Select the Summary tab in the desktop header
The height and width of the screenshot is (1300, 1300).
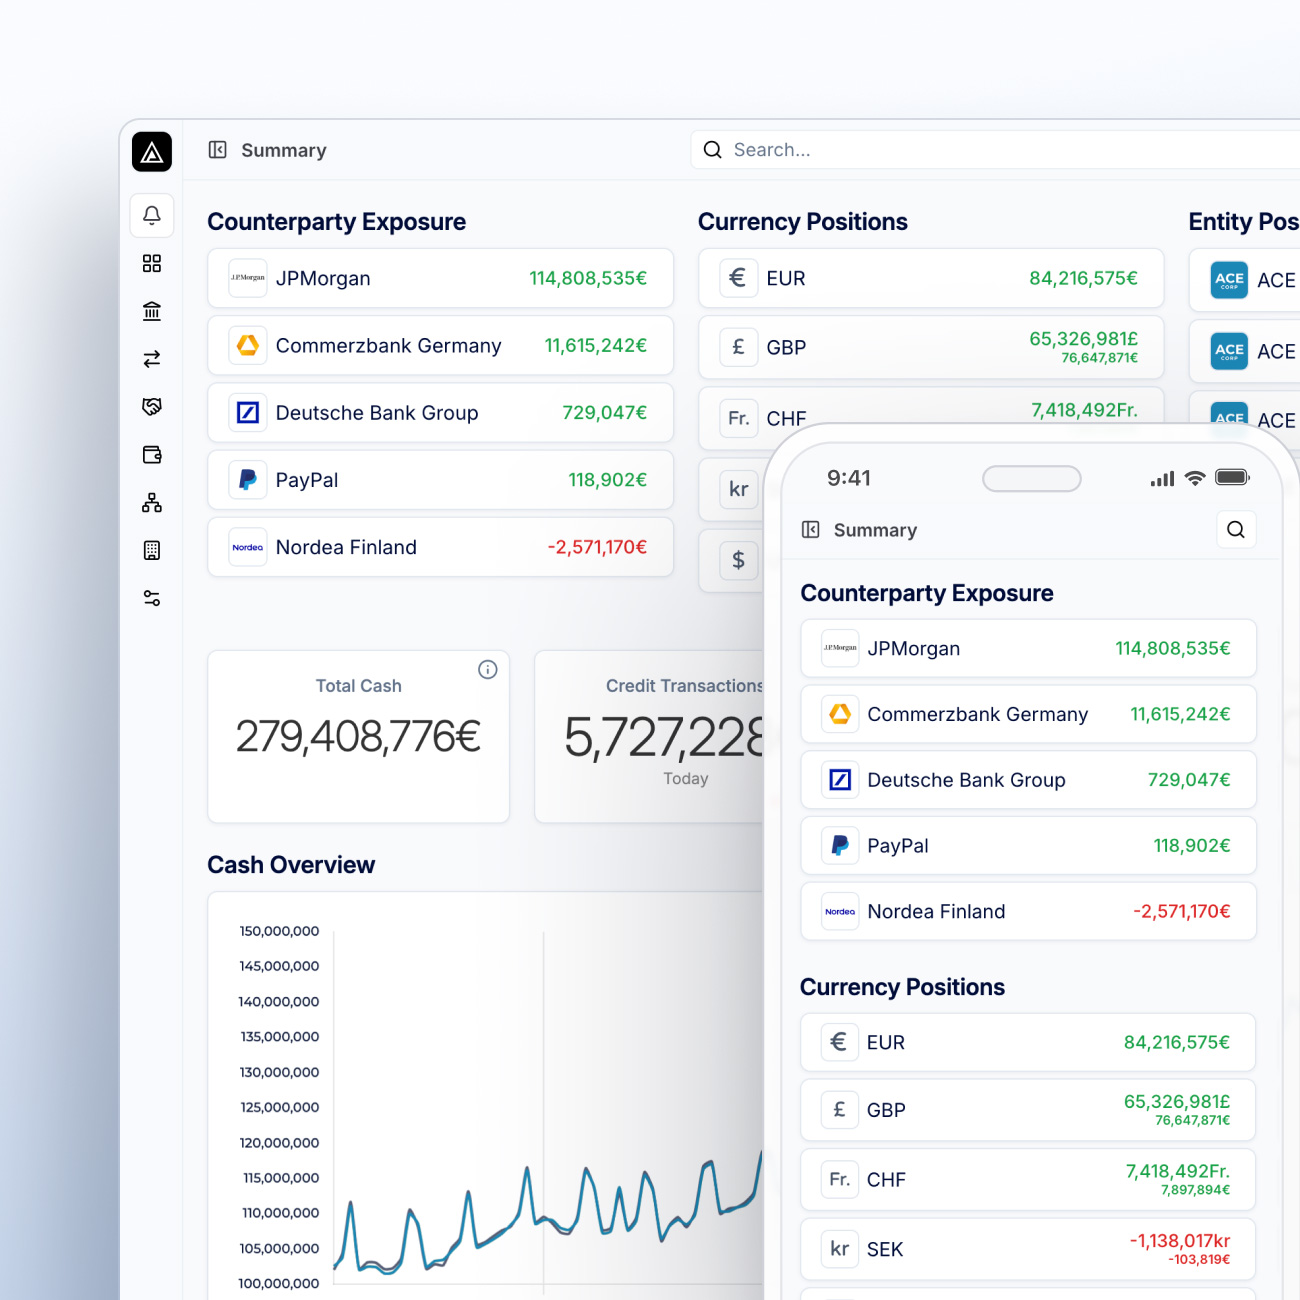283,150
